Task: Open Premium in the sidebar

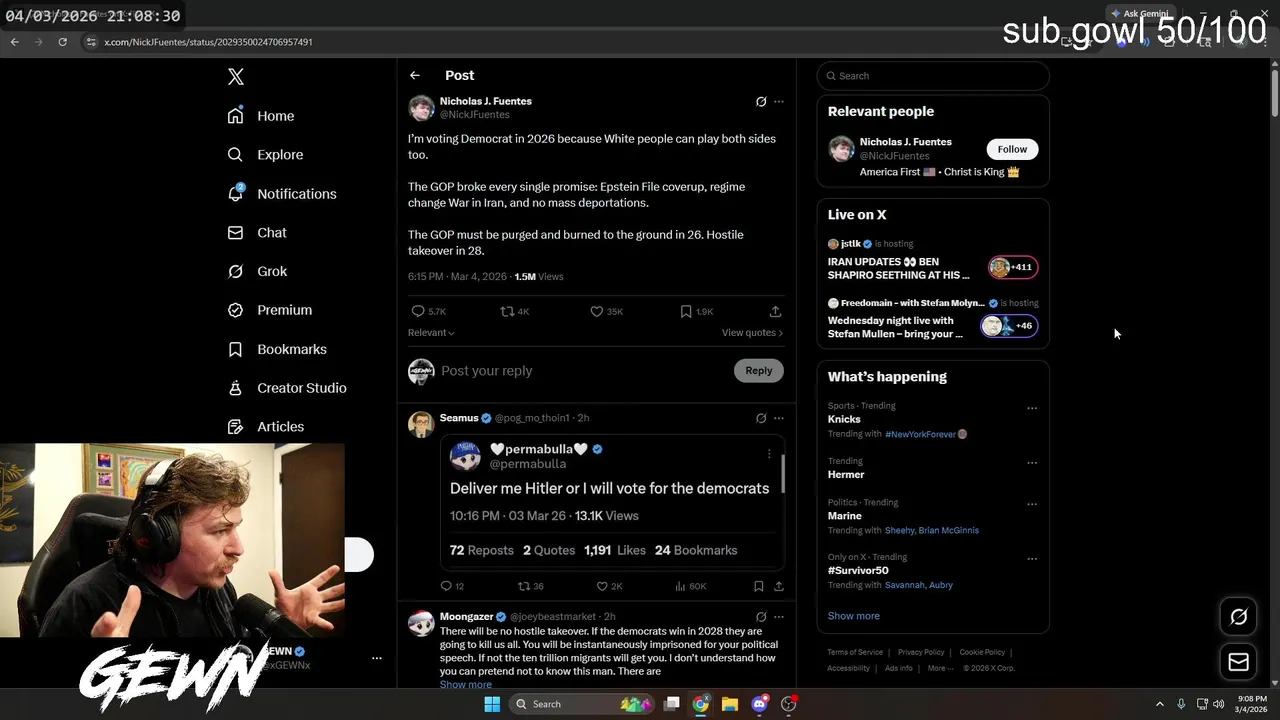Action: (270, 310)
